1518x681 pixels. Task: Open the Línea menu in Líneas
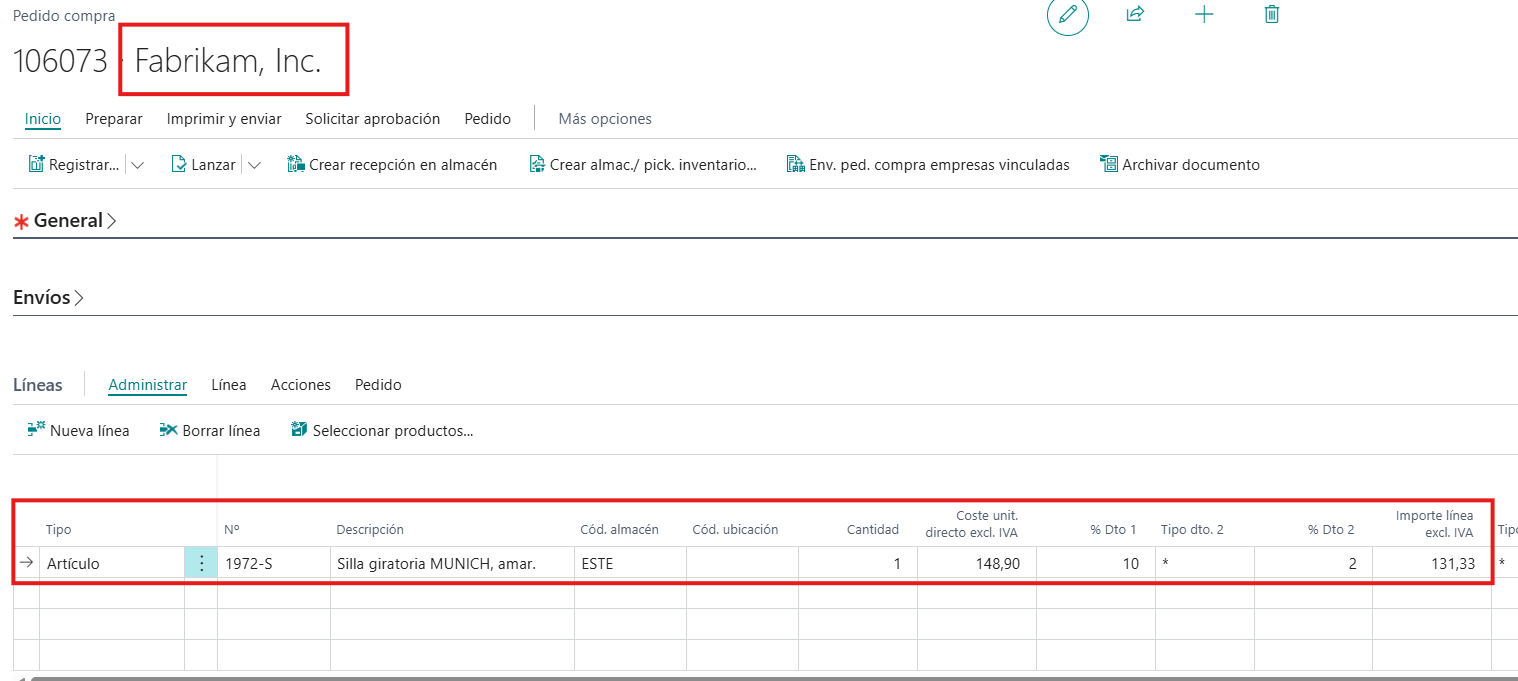click(229, 385)
